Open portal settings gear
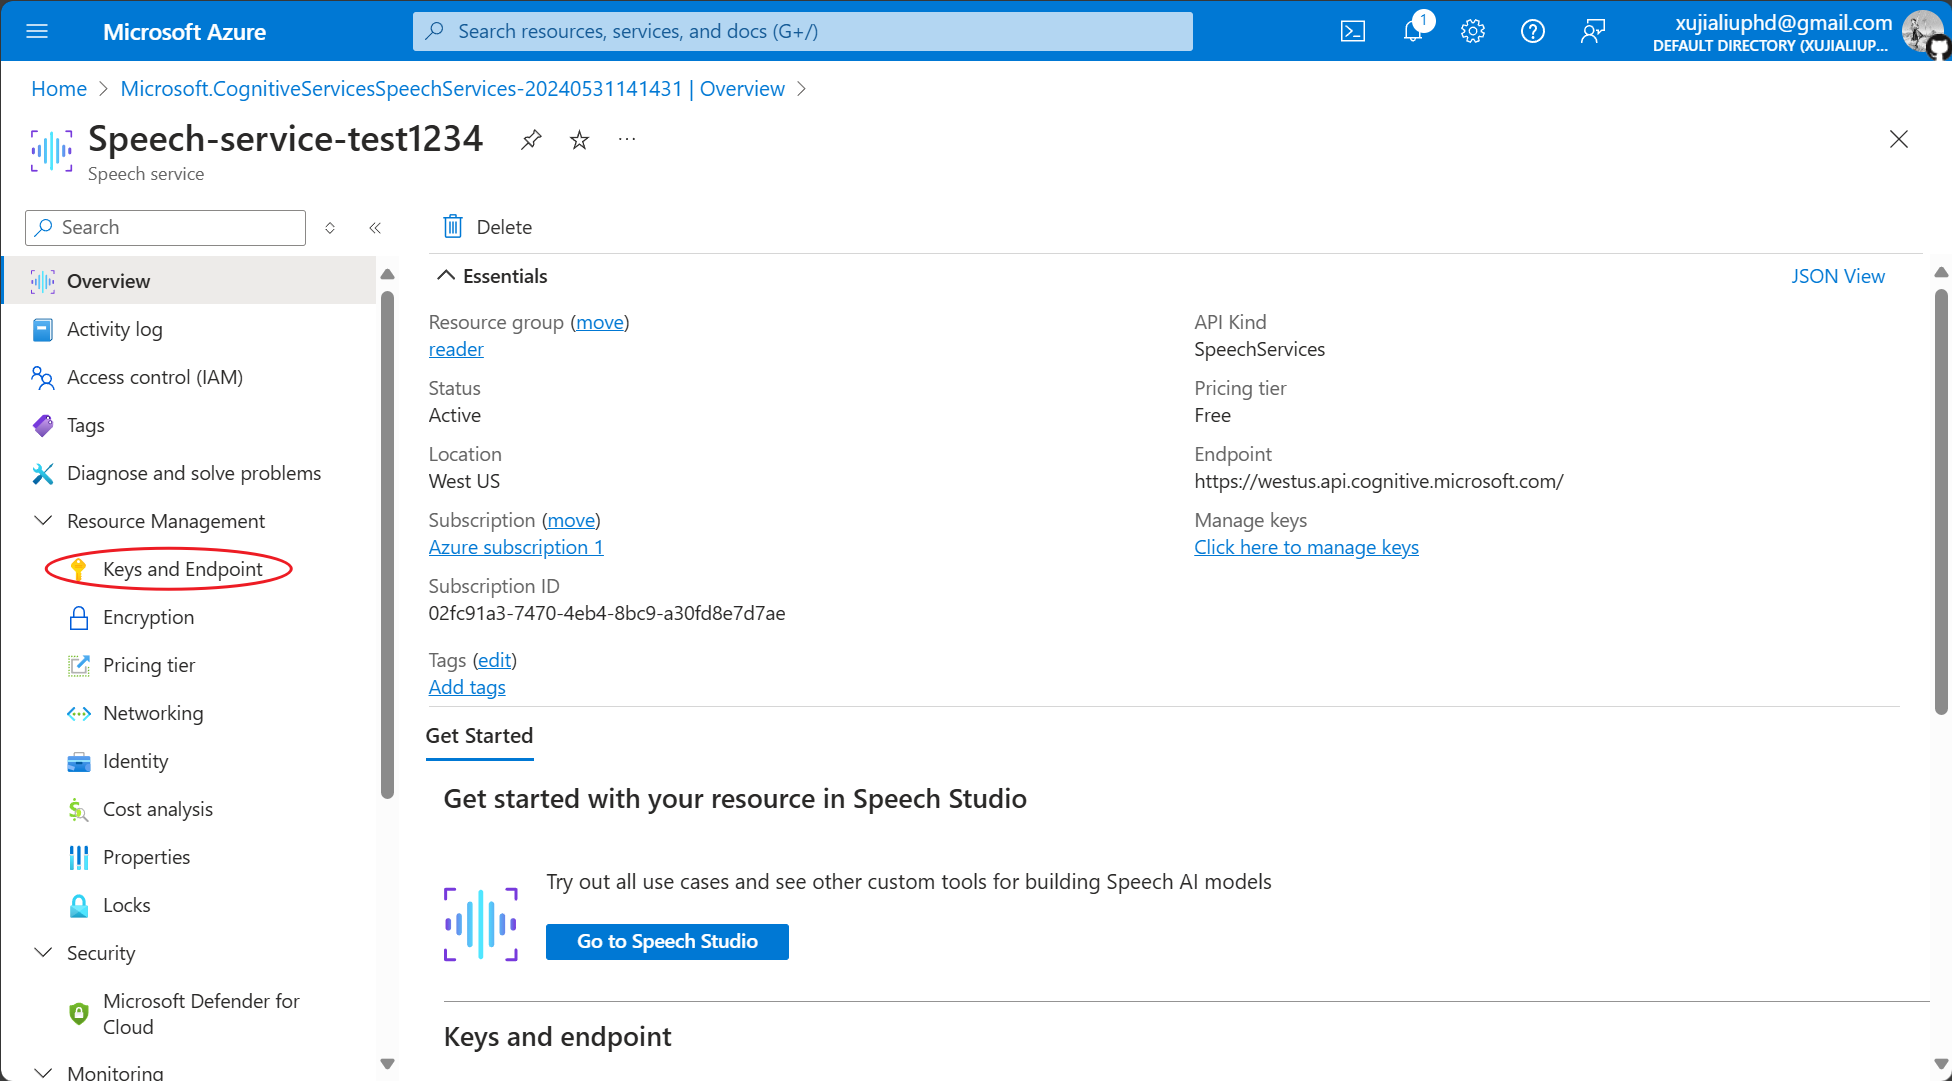1952x1081 pixels. pos(1472,31)
